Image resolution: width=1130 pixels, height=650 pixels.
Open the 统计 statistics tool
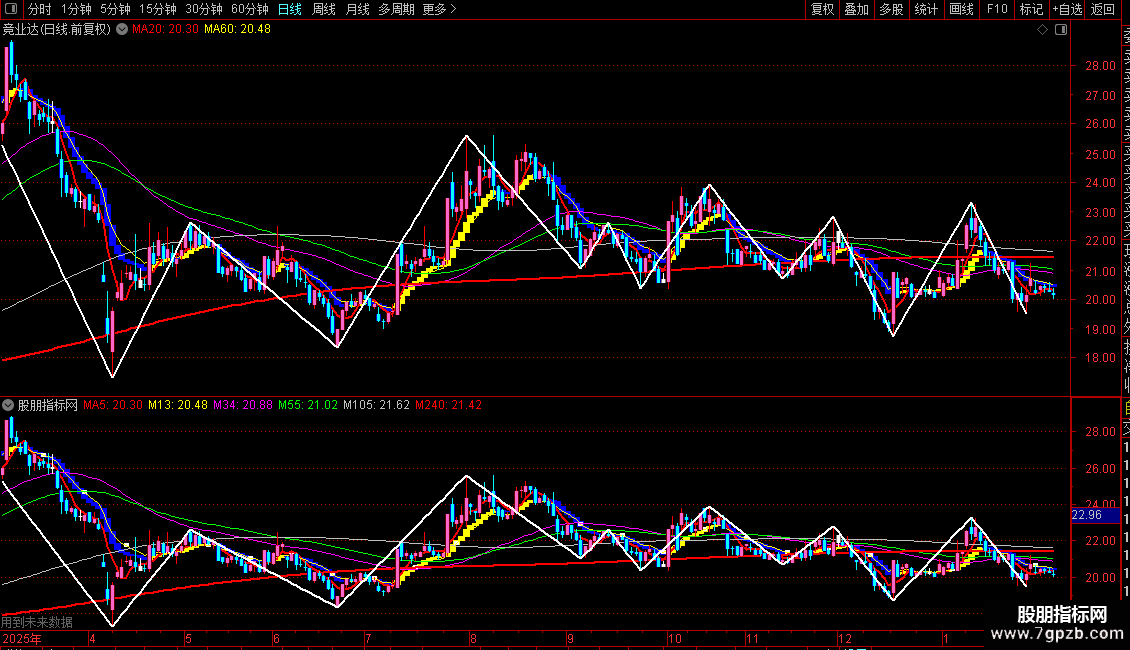(926, 9)
